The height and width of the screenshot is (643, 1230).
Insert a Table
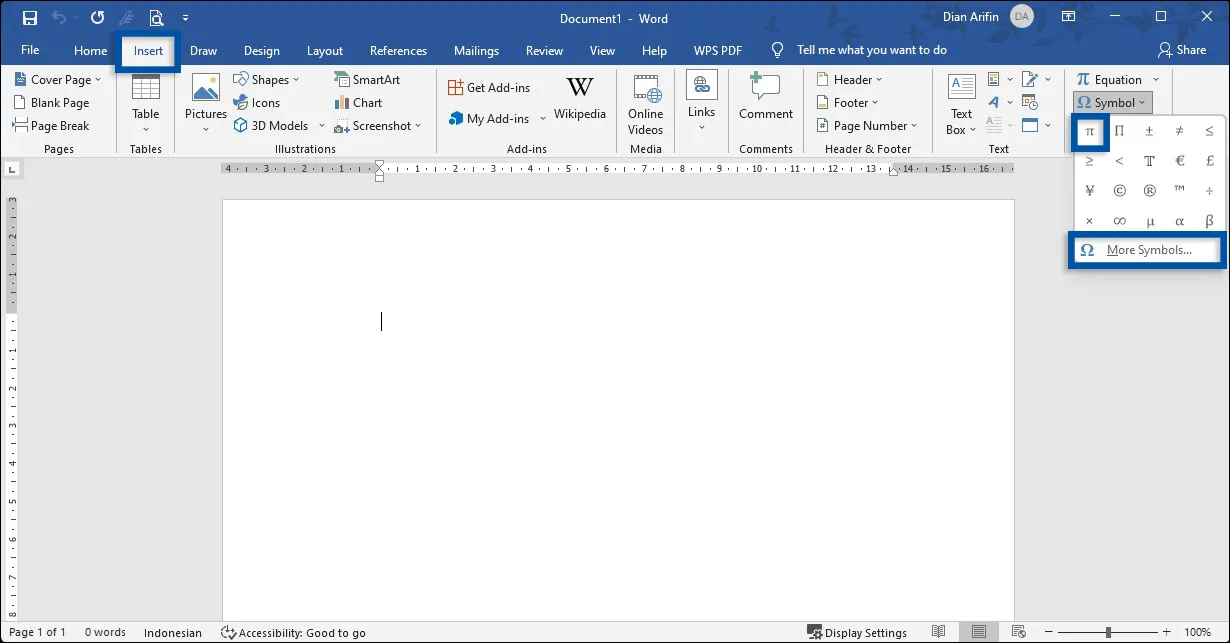coord(145,102)
